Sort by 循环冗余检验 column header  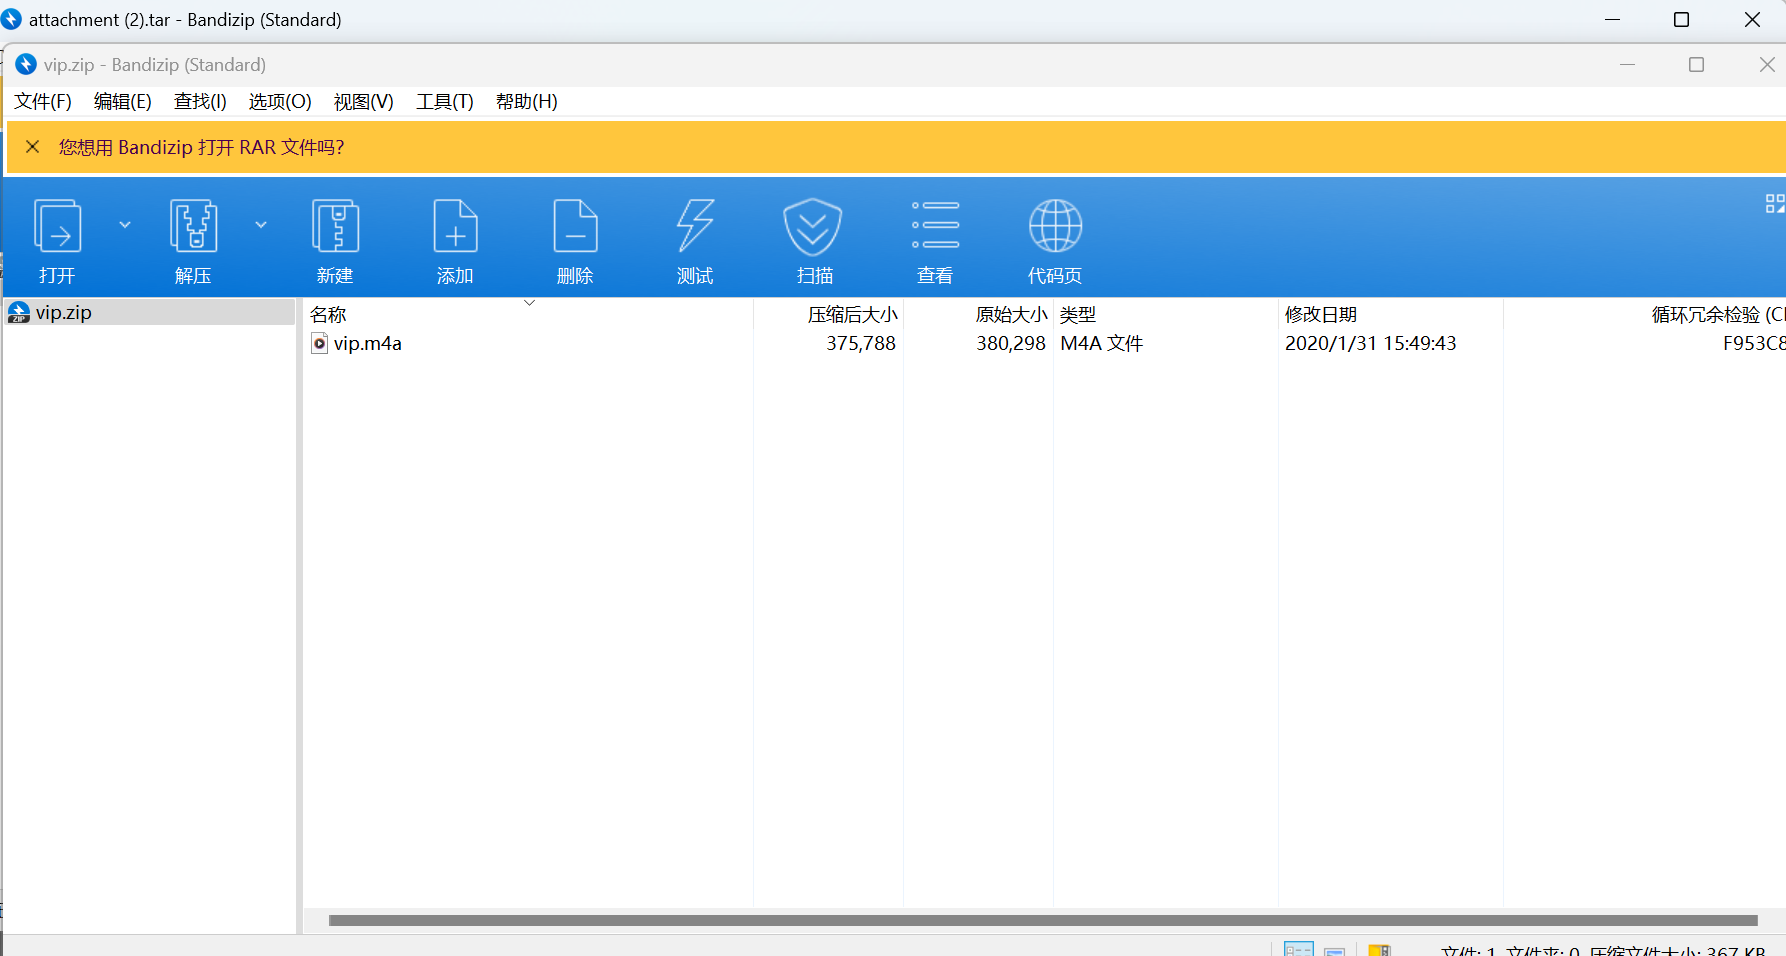click(x=1718, y=315)
